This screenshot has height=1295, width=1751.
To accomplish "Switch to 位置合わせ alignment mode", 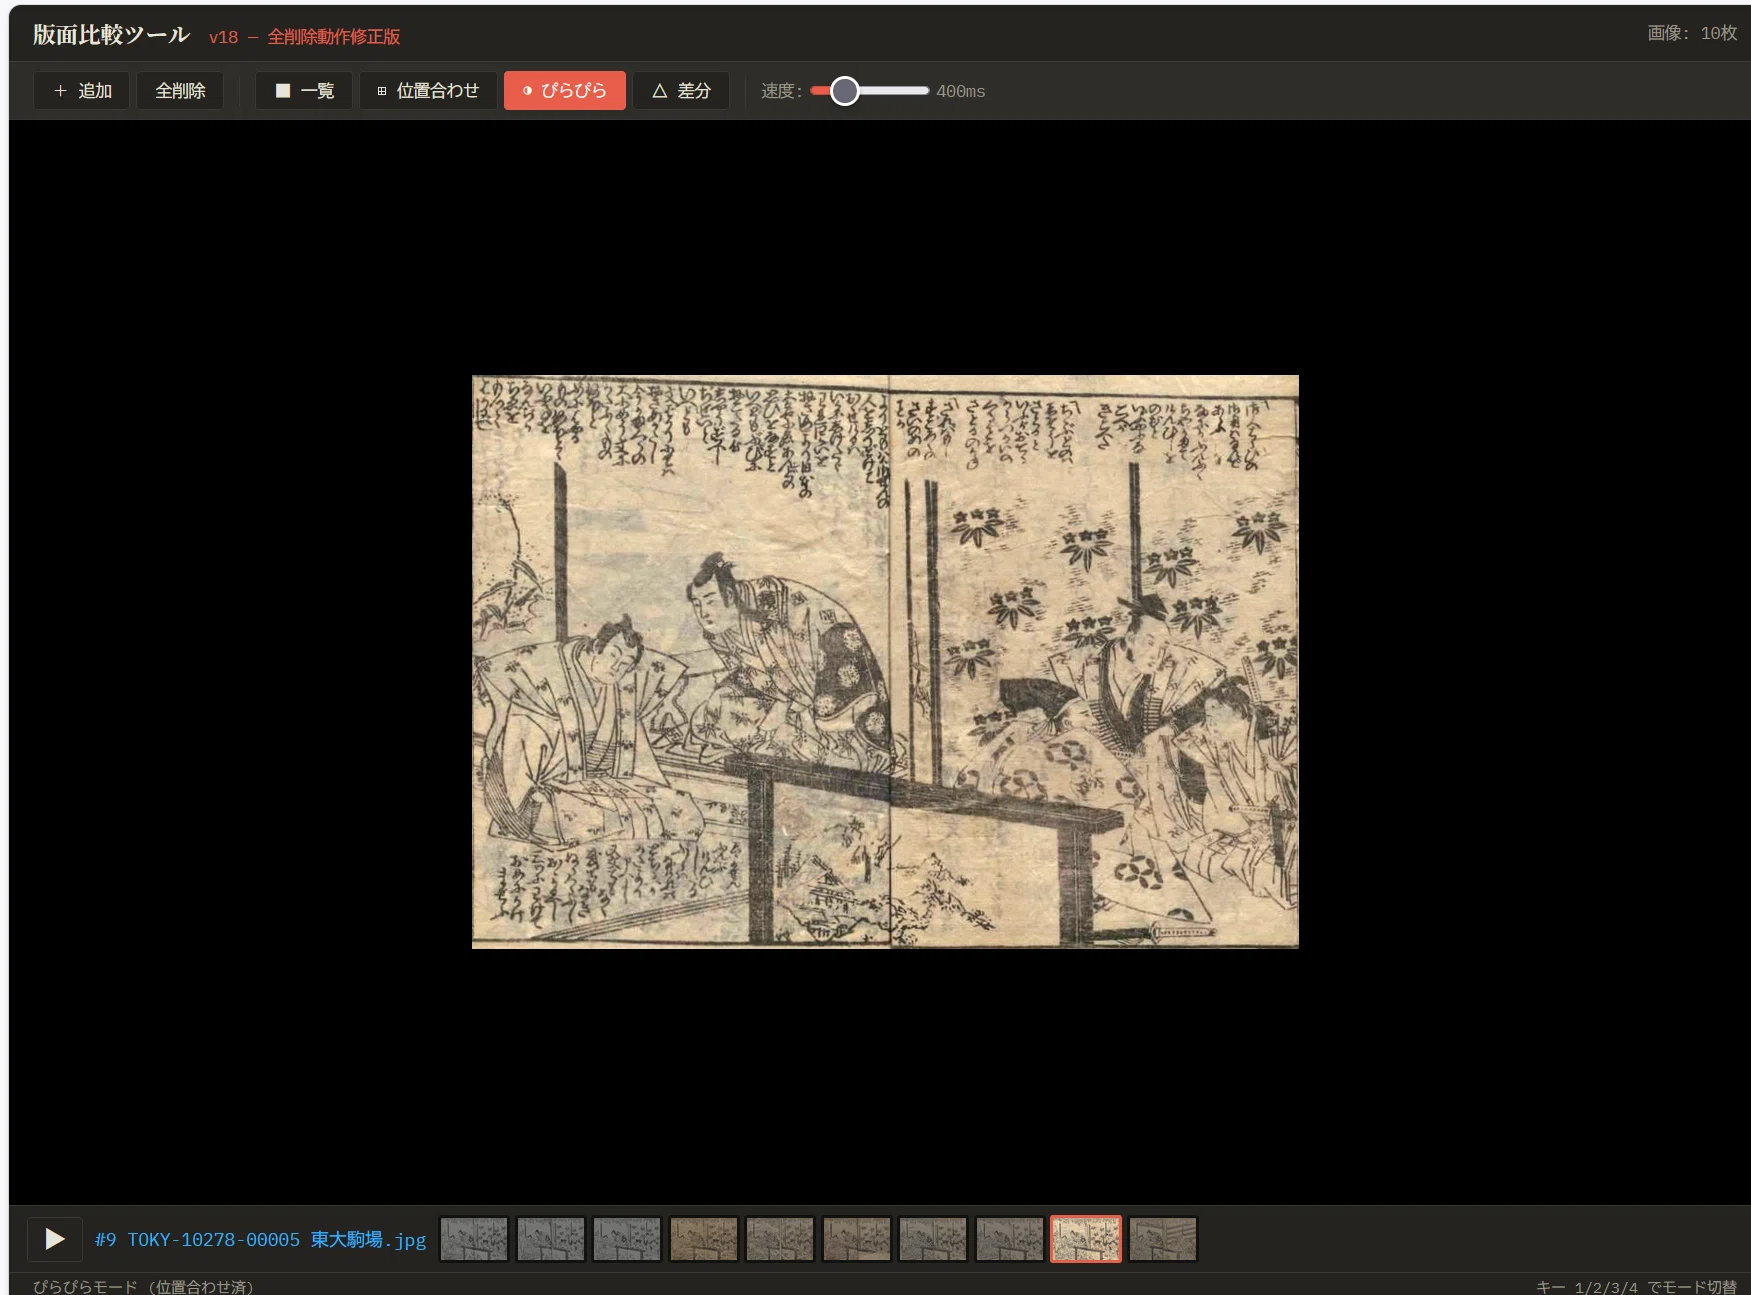I will tap(428, 91).
